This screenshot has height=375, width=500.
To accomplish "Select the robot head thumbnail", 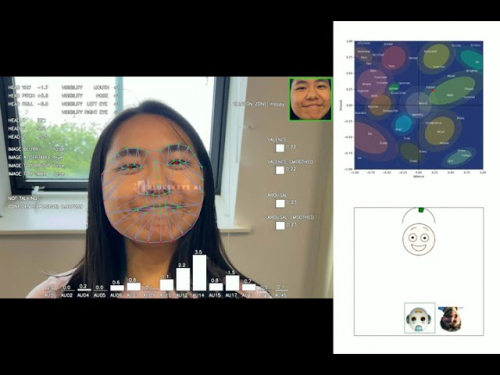I will click(x=420, y=318).
